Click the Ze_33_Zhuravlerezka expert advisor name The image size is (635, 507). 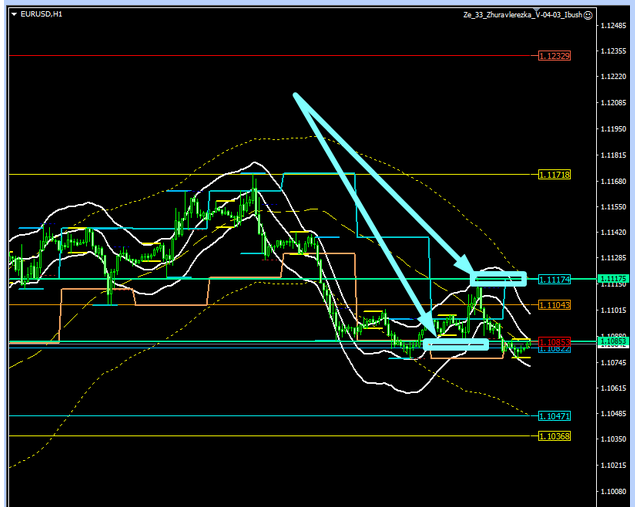tap(521, 16)
